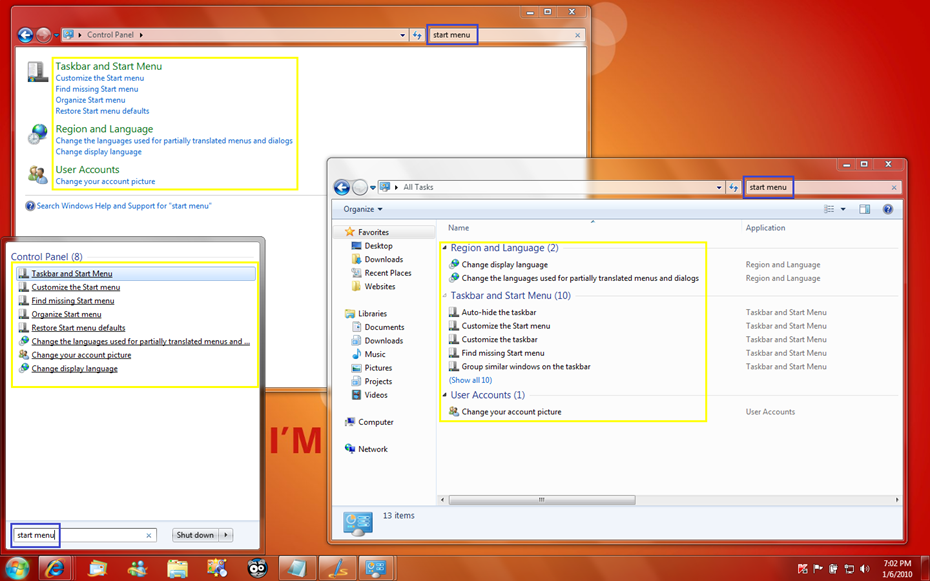Screen dimensions: 930x581
Task: Click Region and Language globe icon in Control Panel
Action: [x=37, y=134]
